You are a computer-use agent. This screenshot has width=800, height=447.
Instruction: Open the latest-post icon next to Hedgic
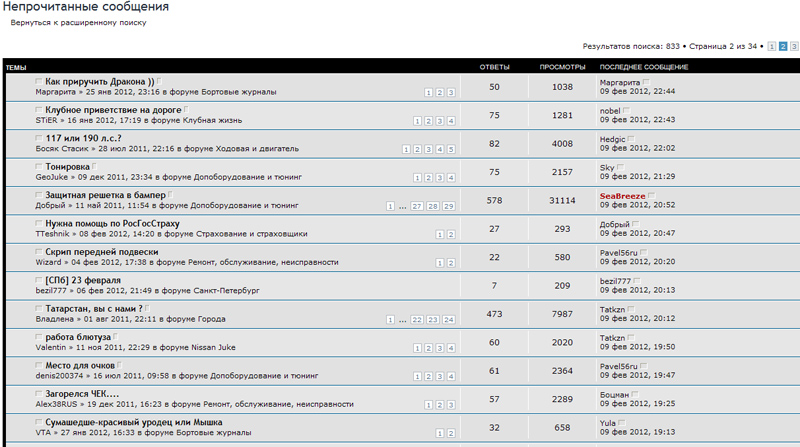[x=631, y=139]
